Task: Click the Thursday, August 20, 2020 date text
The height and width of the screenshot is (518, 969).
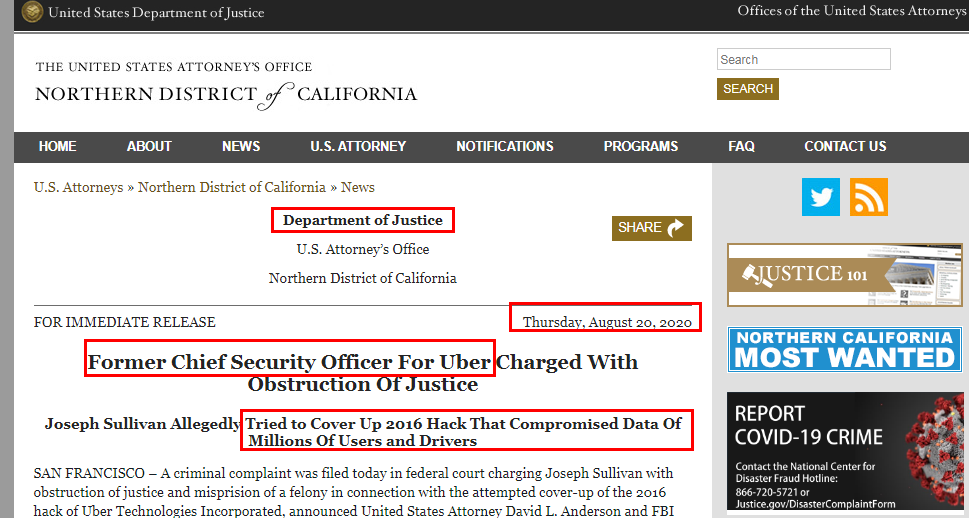Action: tap(607, 322)
